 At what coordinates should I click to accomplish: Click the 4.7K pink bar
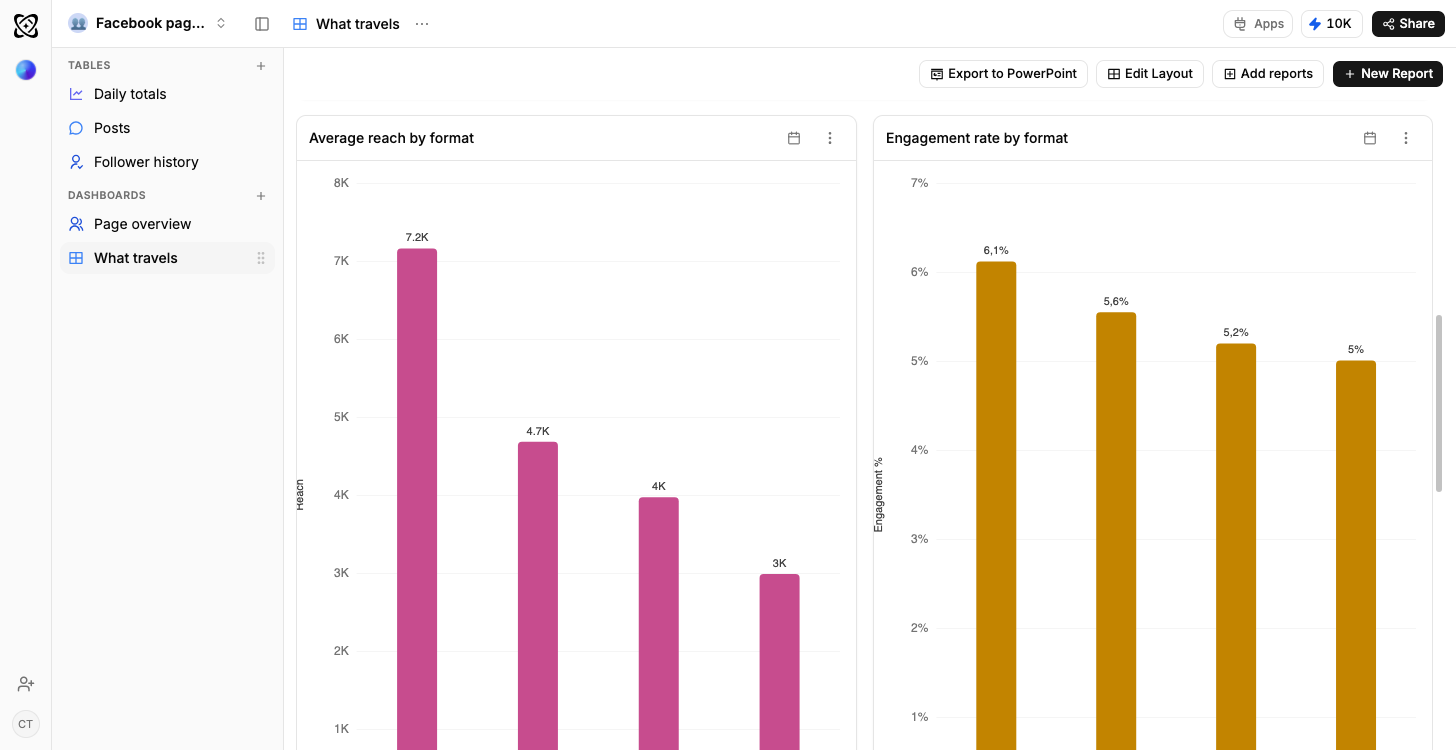click(x=538, y=596)
